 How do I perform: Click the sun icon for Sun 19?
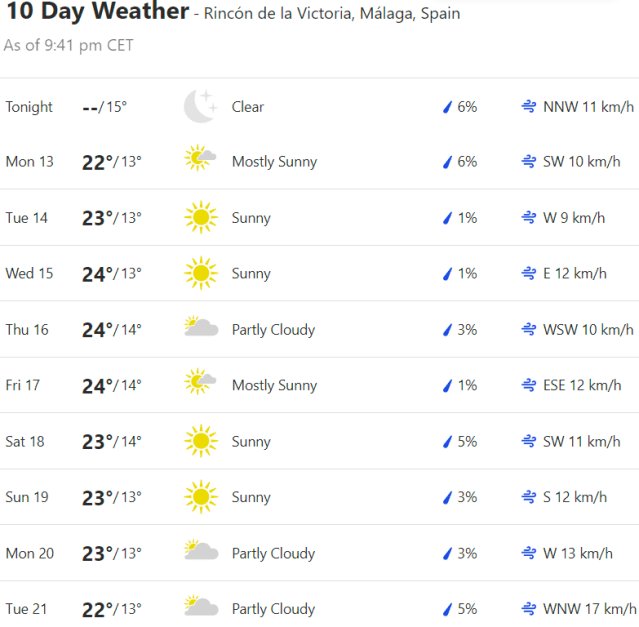(200, 497)
